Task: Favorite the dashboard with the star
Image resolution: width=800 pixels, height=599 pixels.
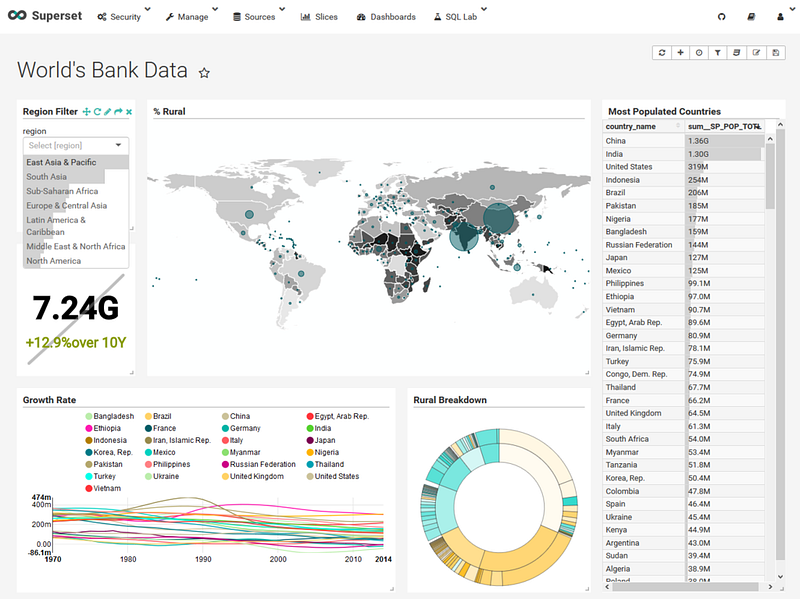Action: pyautogui.click(x=204, y=73)
